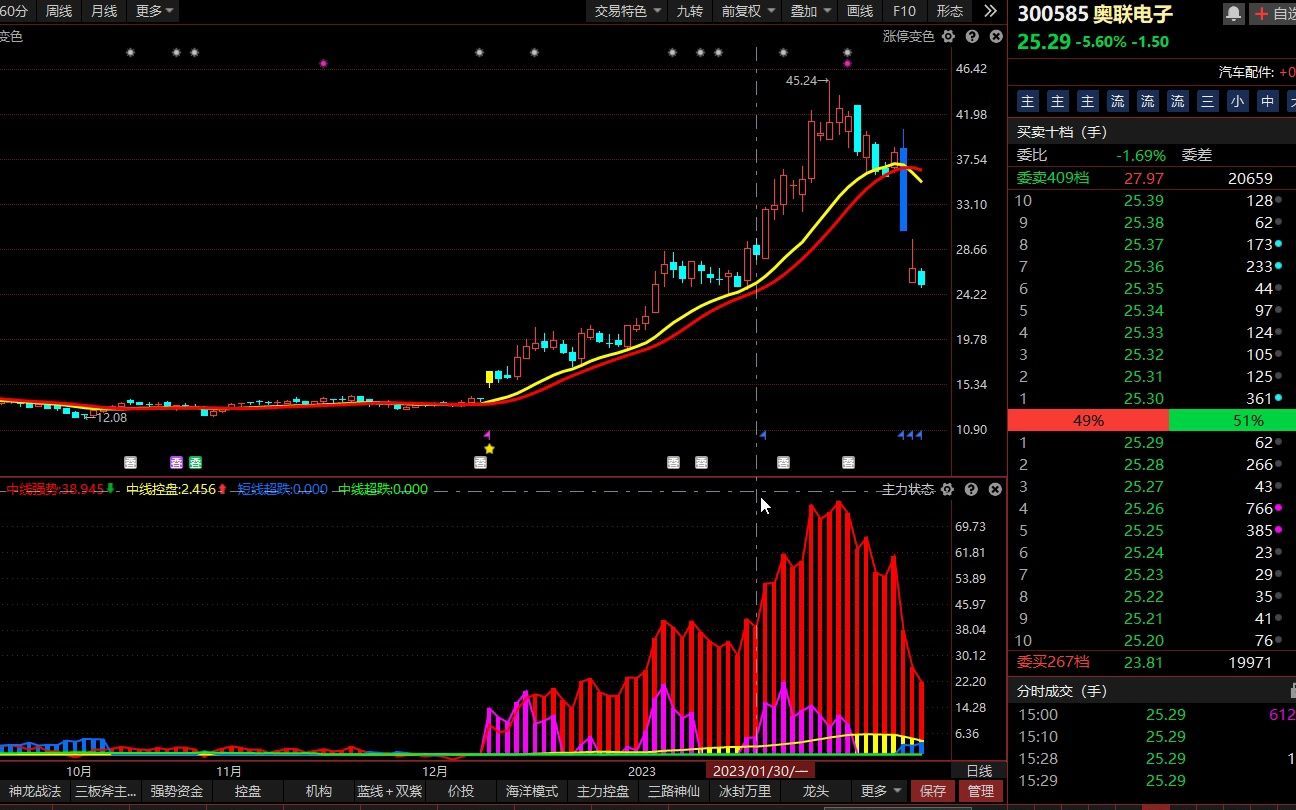Select the 三板斧主 indicator tab

[106, 791]
